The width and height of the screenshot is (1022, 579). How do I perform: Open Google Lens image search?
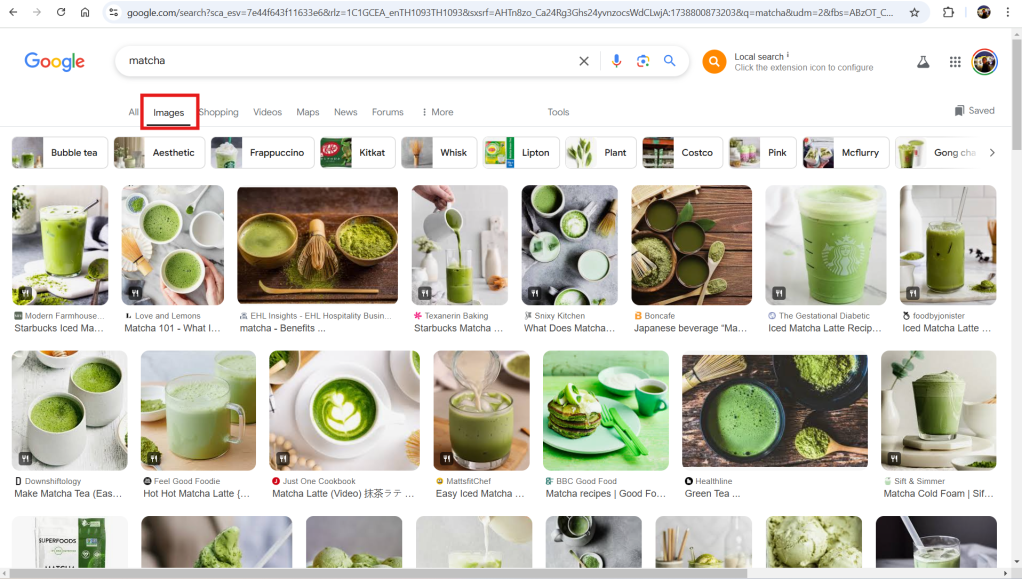643,61
